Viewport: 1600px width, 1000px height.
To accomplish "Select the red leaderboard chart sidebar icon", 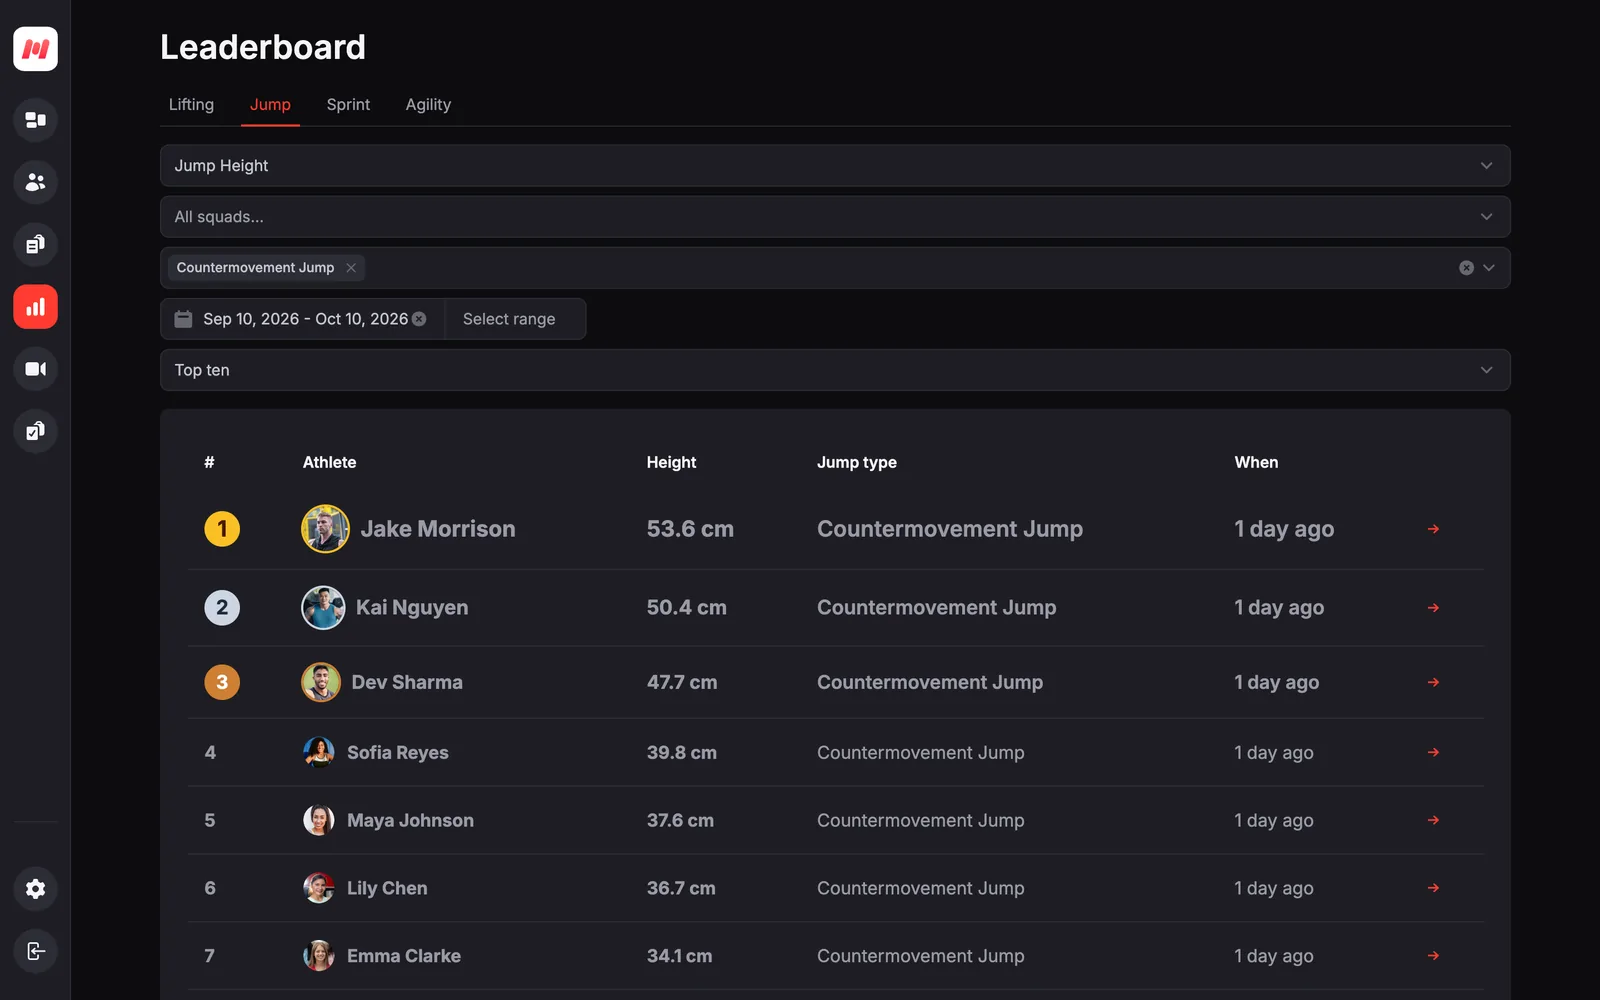I will (35, 307).
